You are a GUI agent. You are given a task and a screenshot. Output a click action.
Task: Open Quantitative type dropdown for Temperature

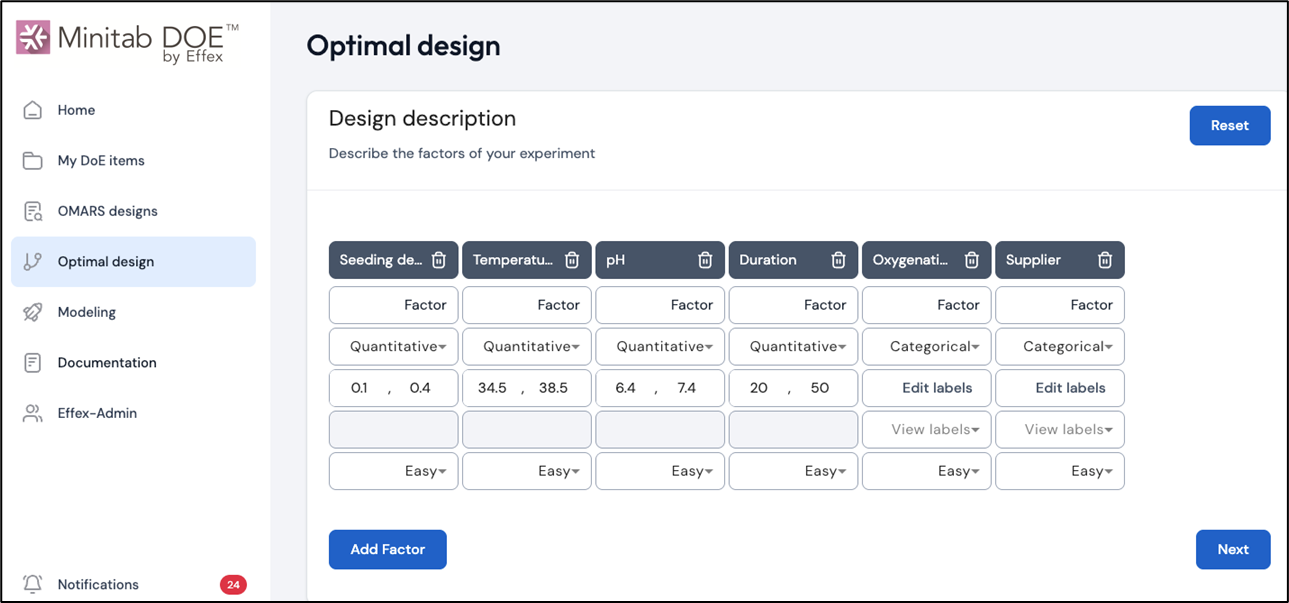tap(527, 347)
